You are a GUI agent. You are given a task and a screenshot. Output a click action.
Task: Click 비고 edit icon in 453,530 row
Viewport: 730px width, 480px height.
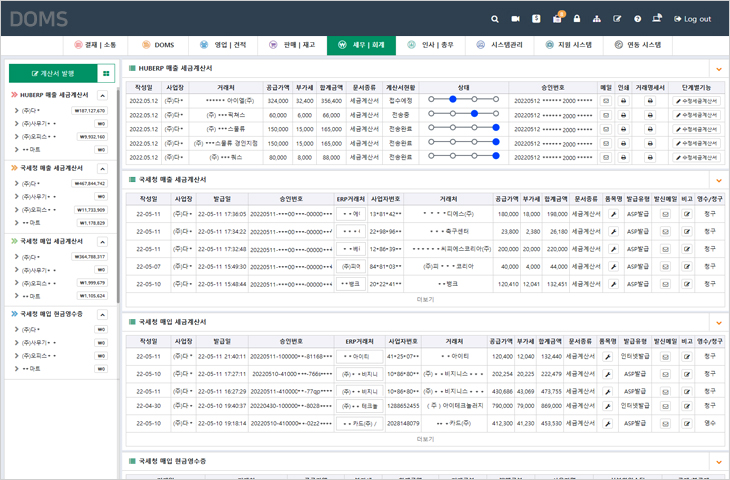click(687, 424)
